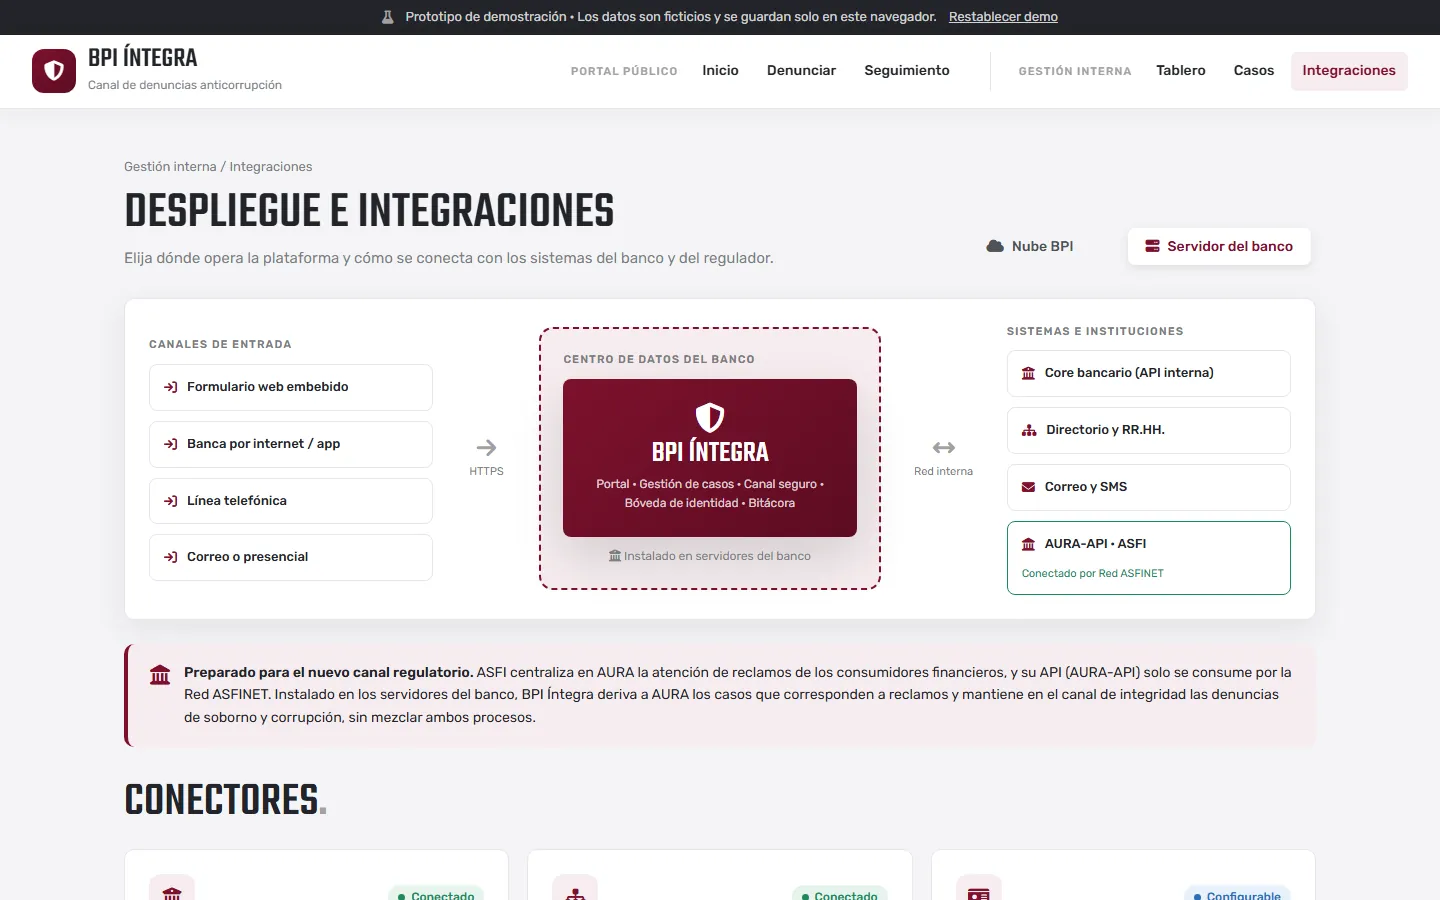The image size is (1440, 900).
Task: Open the Seguimiento page
Action: click(907, 71)
